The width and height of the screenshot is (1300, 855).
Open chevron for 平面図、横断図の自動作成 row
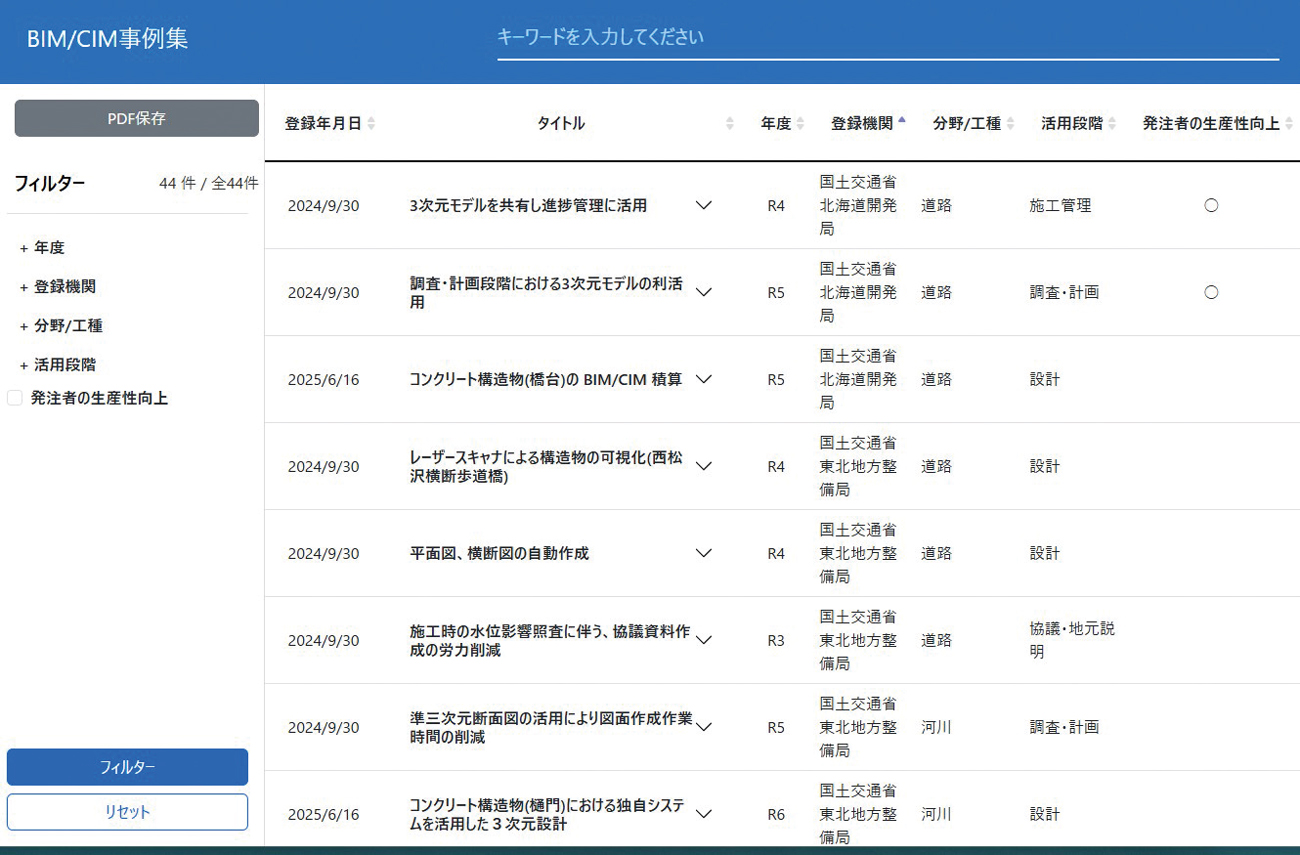pyautogui.click(x=703, y=553)
